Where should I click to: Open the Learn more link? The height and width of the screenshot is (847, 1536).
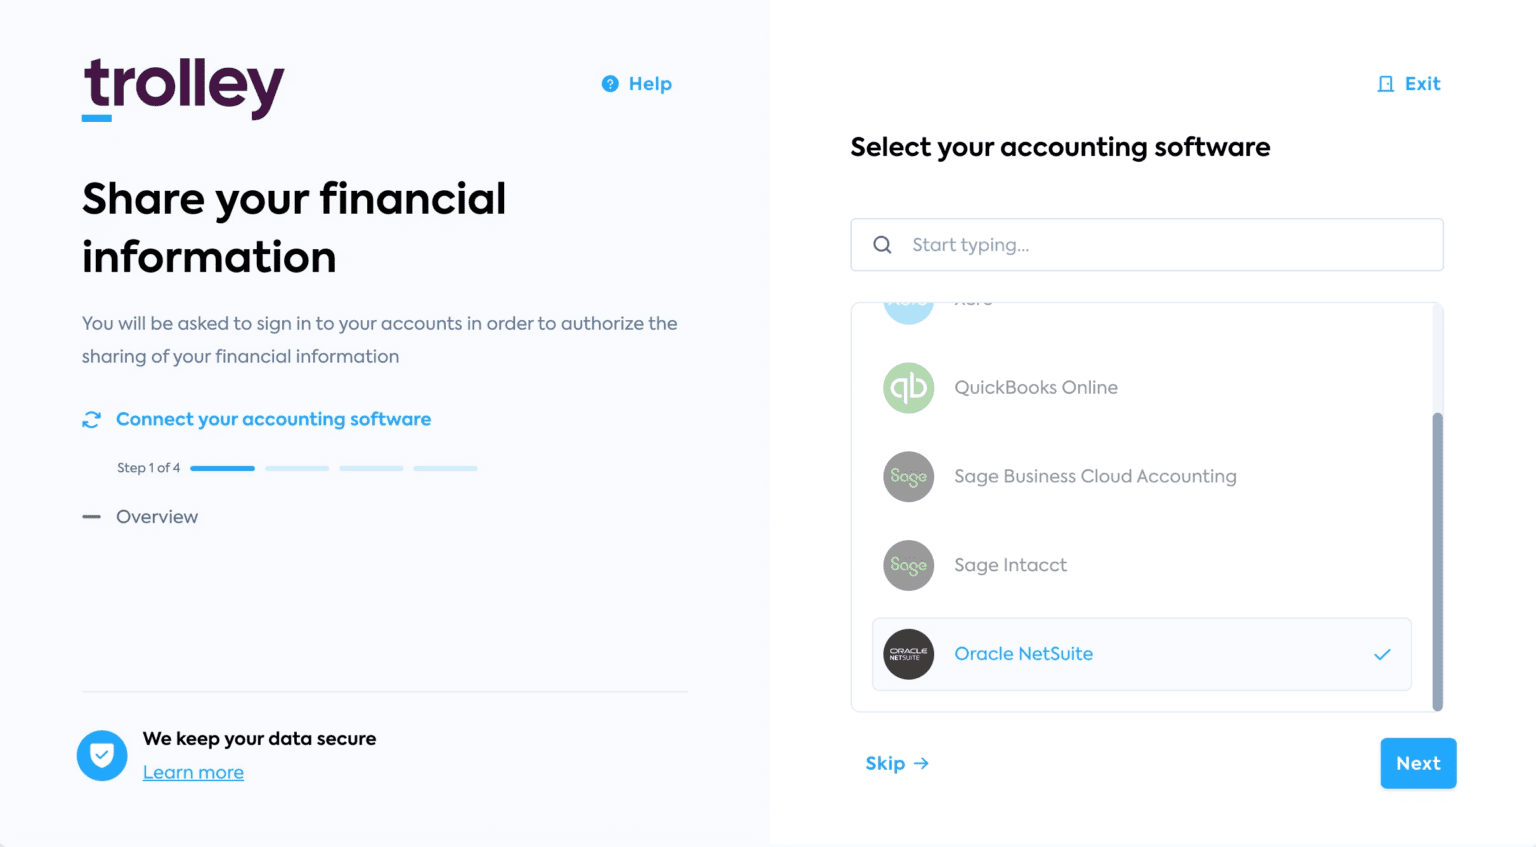click(193, 772)
